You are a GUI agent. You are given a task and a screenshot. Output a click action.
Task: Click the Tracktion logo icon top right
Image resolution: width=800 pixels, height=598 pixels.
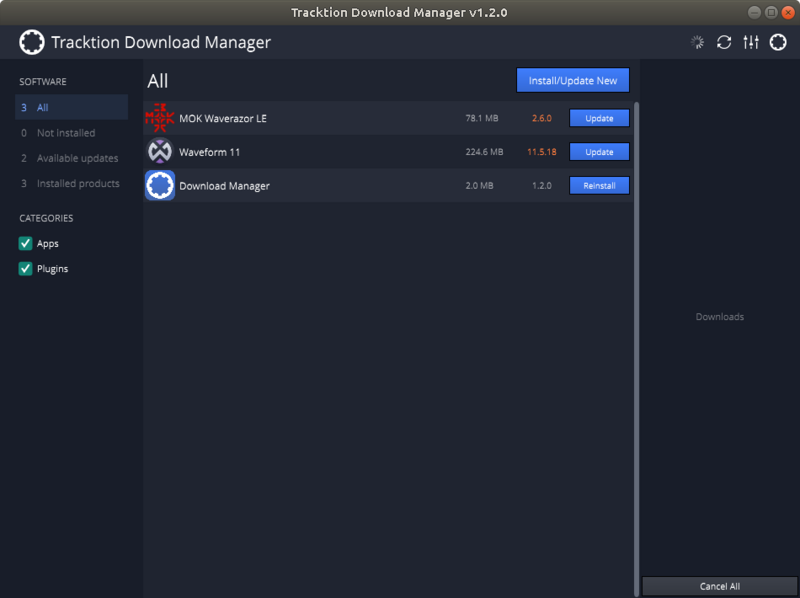pyautogui.click(x=778, y=42)
